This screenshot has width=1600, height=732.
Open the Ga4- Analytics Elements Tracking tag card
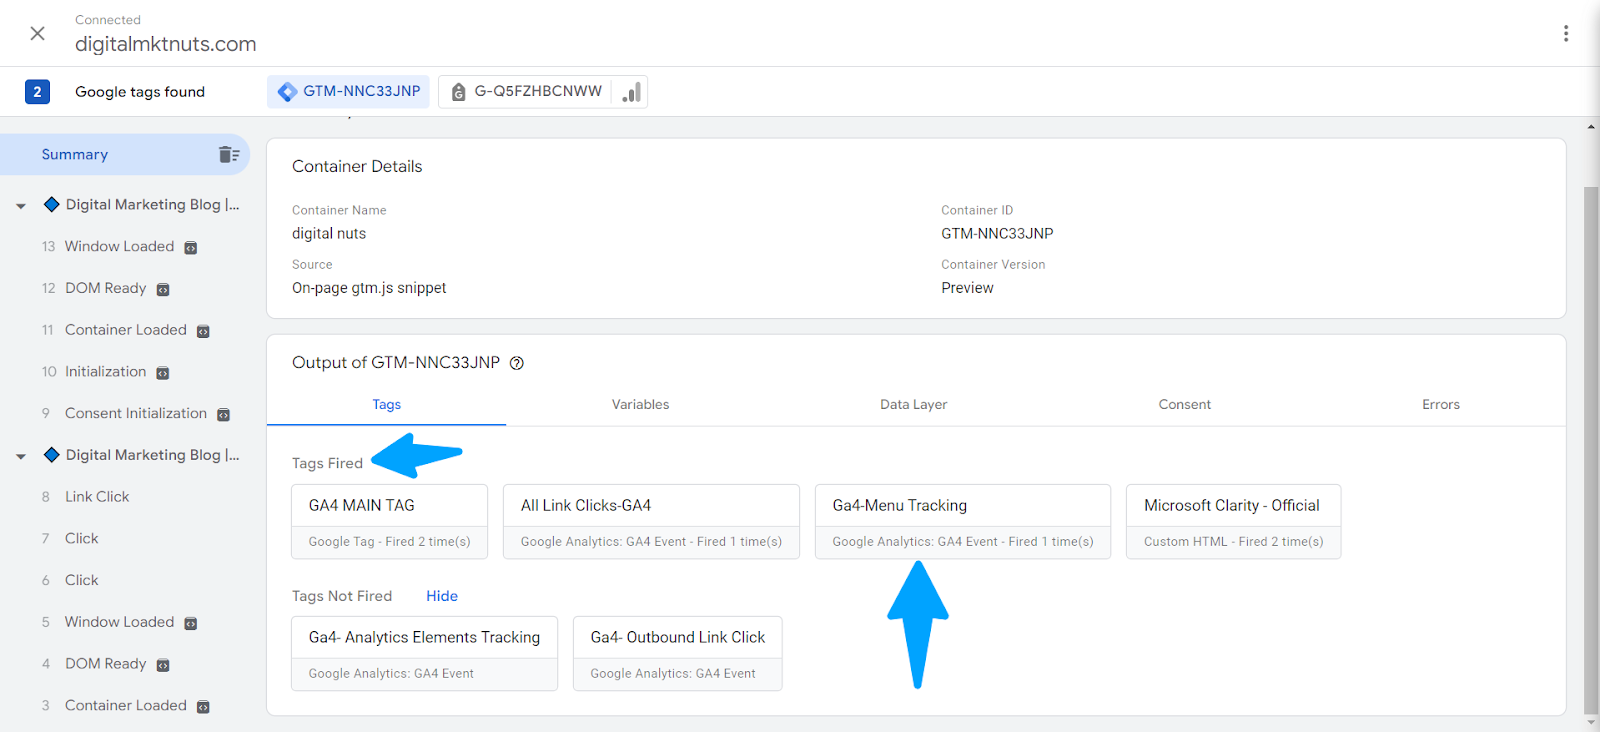tap(425, 654)
